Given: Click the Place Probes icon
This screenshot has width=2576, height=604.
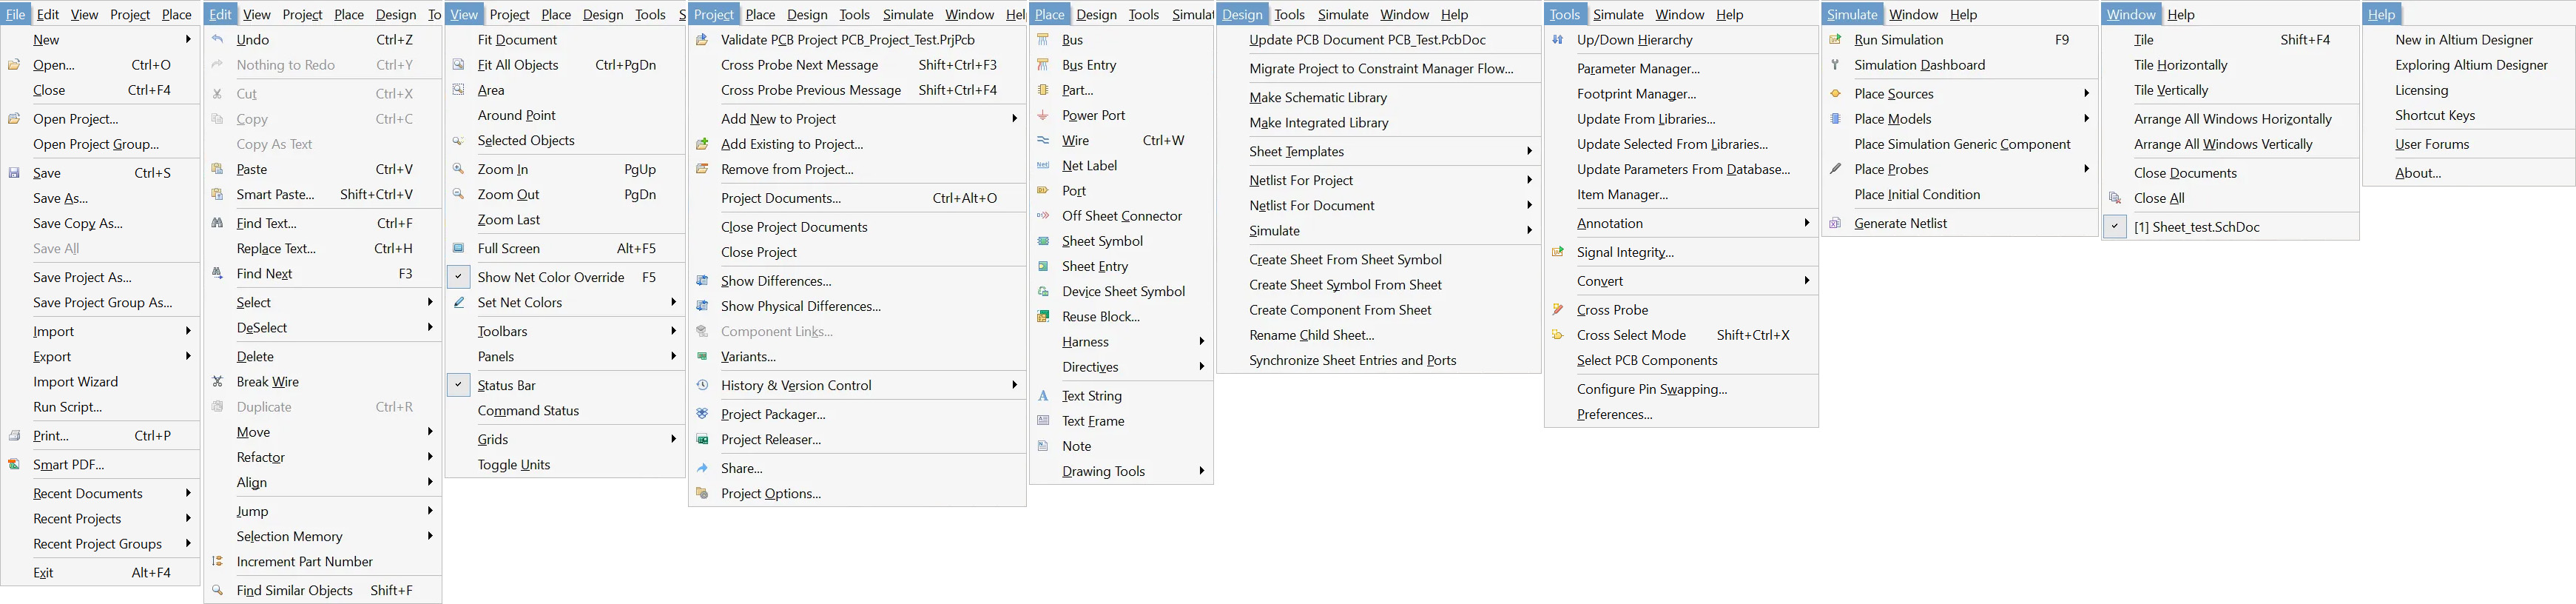Looking at the screenshot, I should [x=1835, y=169].
